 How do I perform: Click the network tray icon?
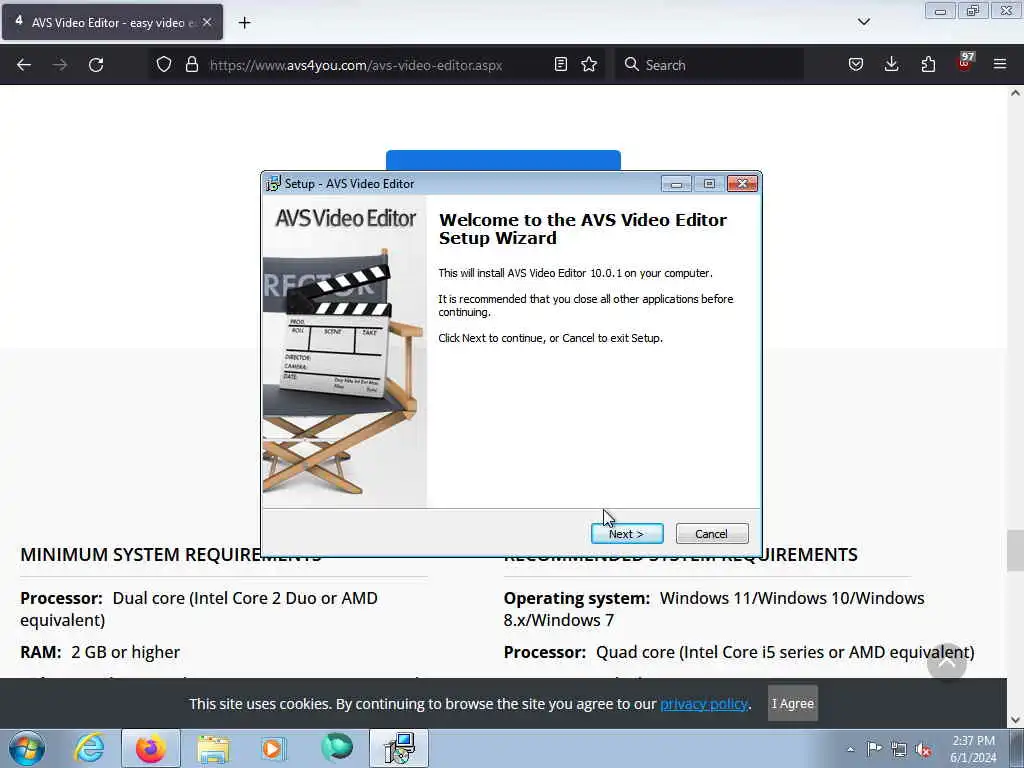click(899, 749)
